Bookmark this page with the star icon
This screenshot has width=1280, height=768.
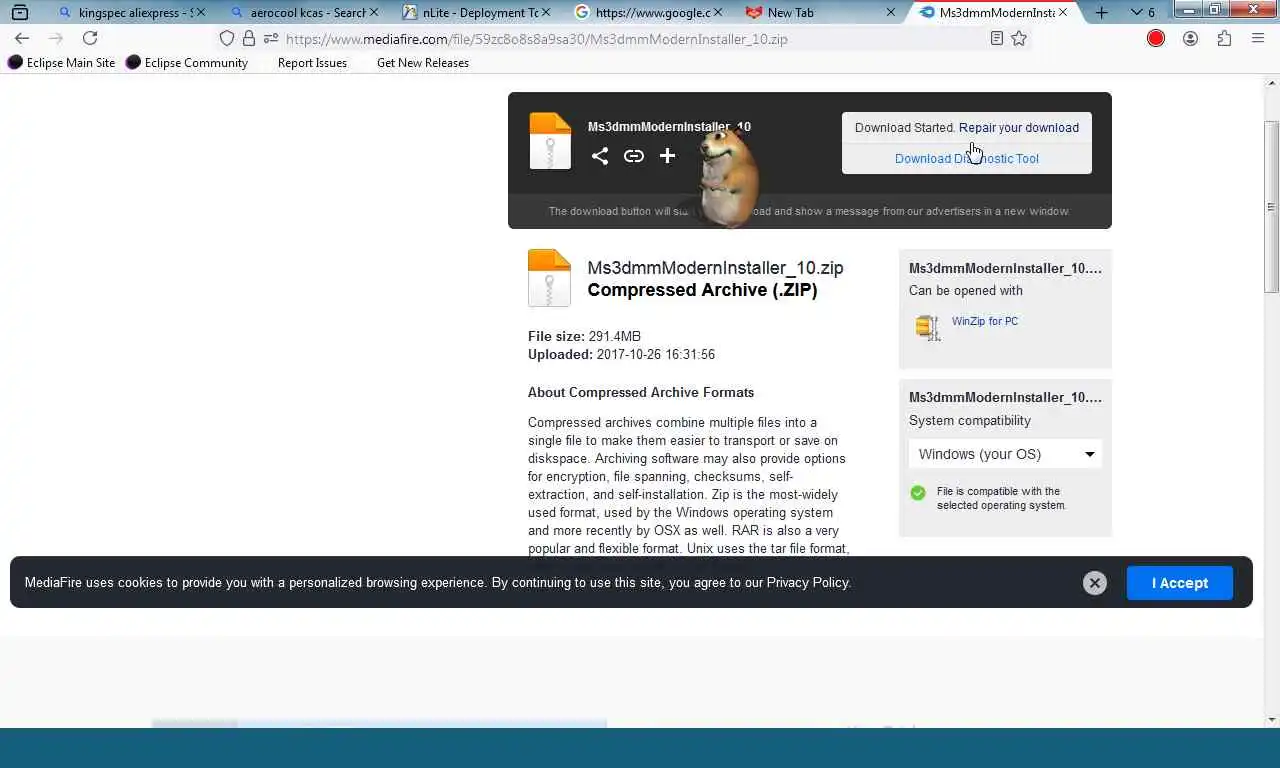(x=1019, y=38)
